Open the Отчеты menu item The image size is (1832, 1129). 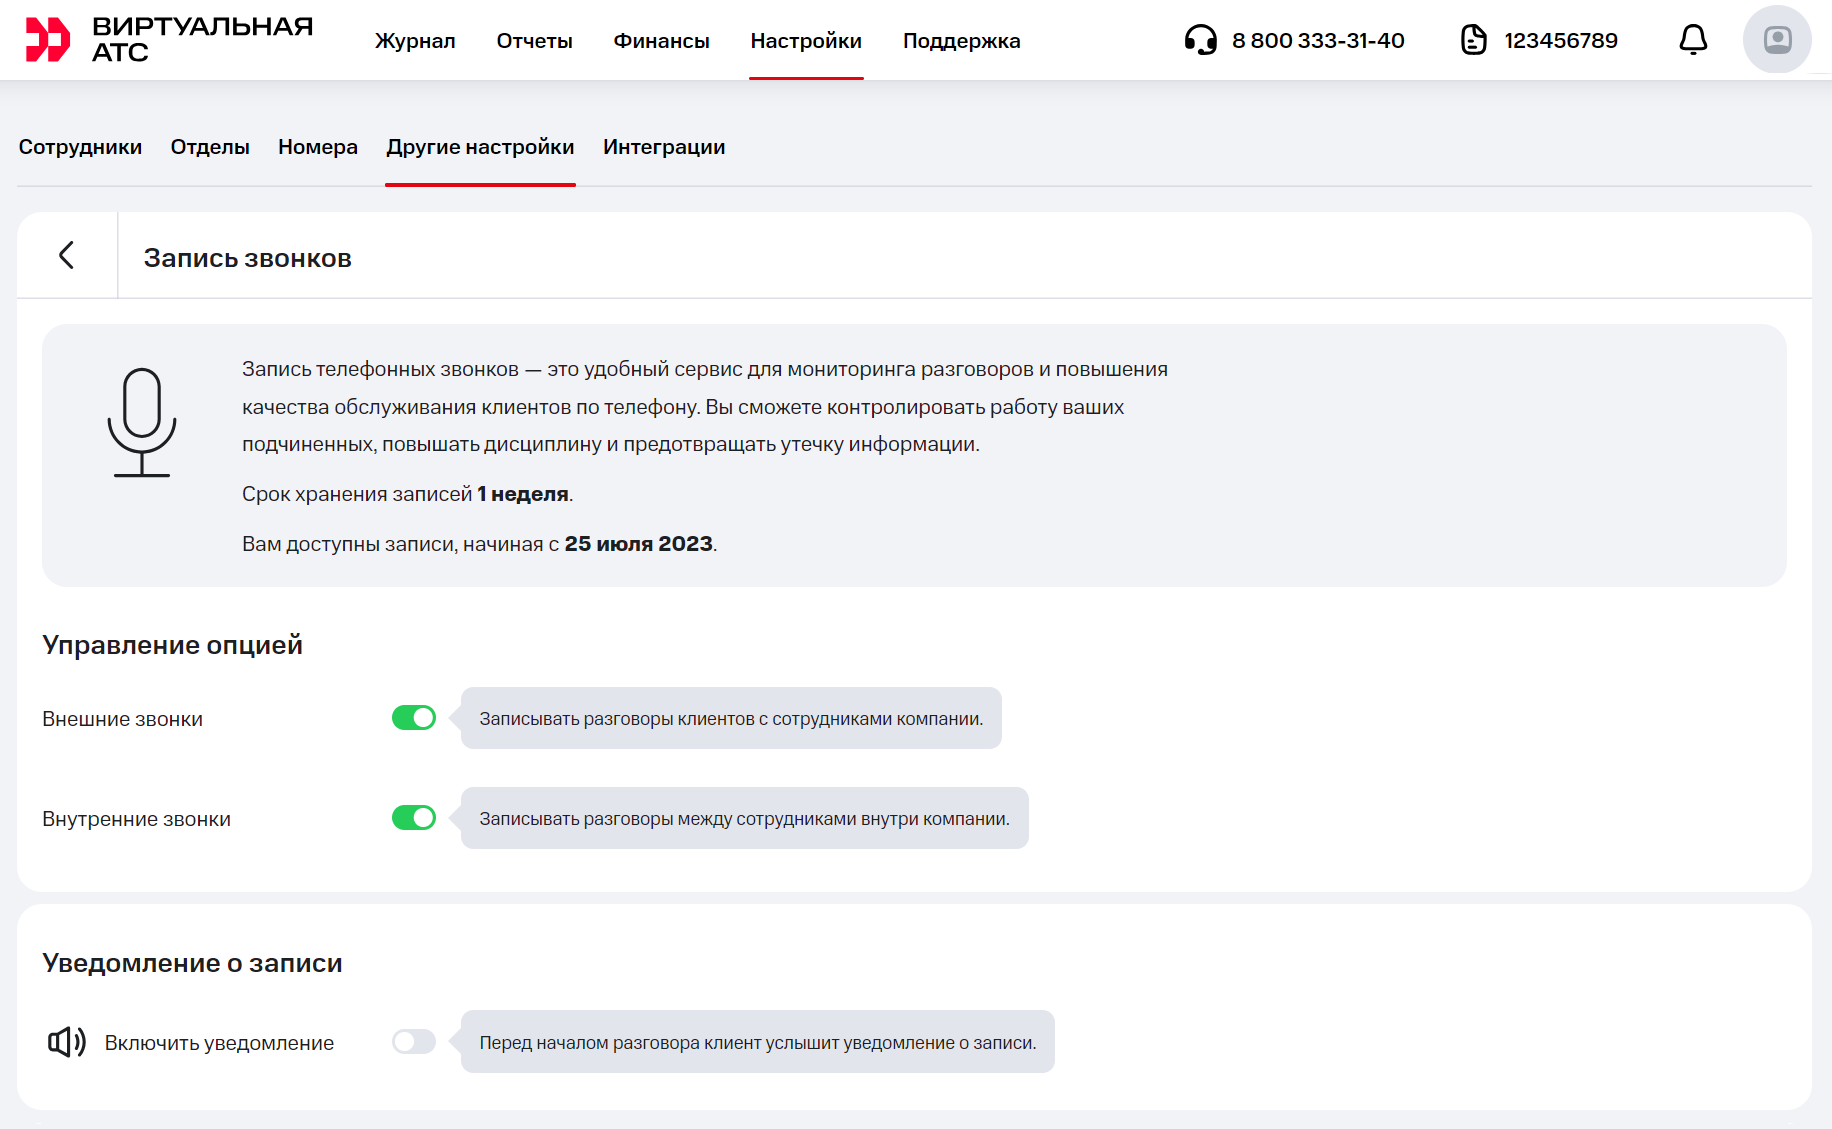tap(534, 41)
